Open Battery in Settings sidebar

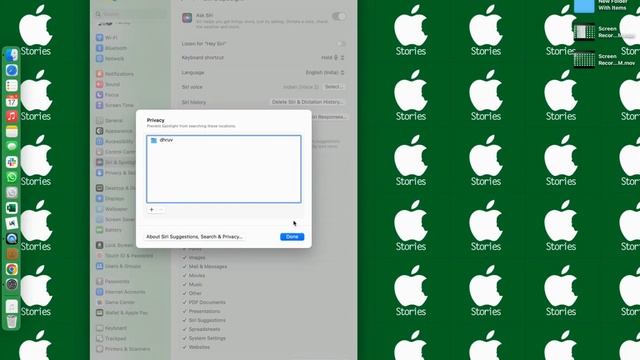click(x=109, y=230)
